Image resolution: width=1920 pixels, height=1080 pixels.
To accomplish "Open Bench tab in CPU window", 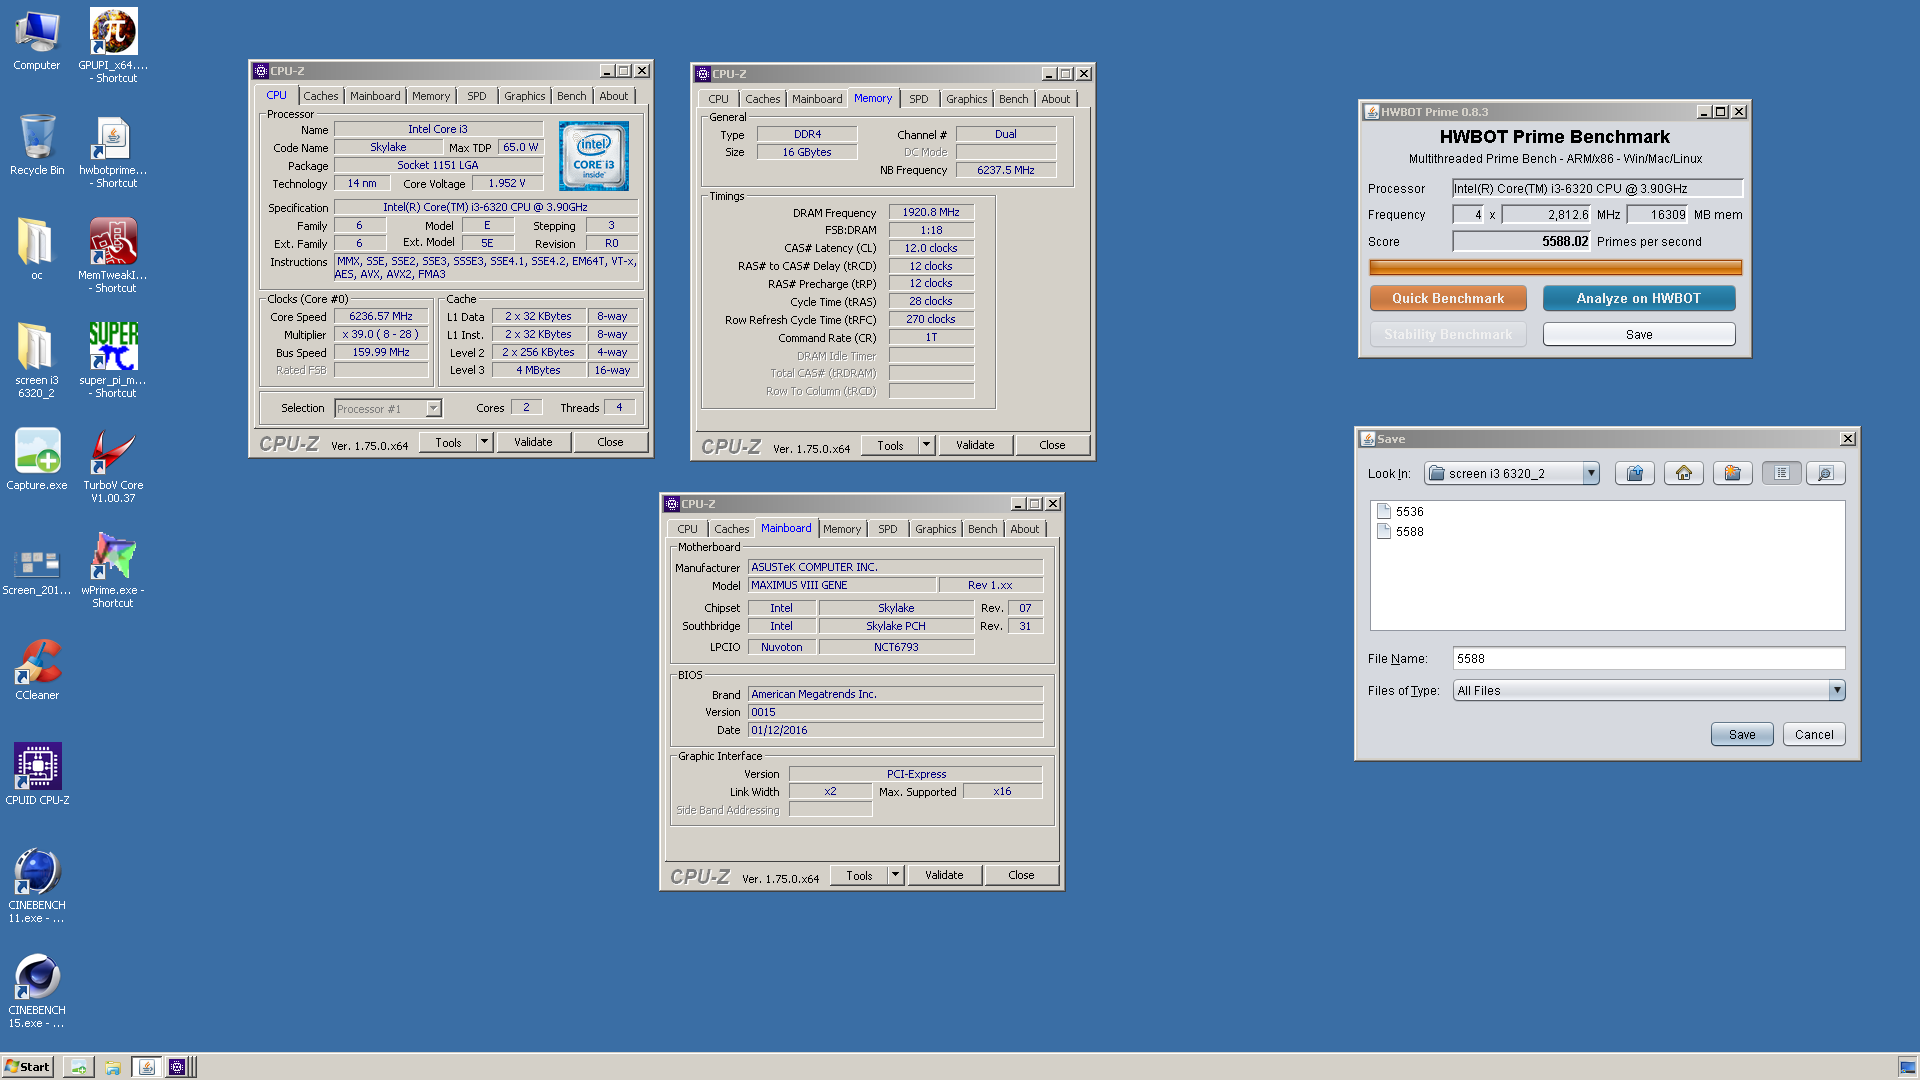I will point(571,96).
